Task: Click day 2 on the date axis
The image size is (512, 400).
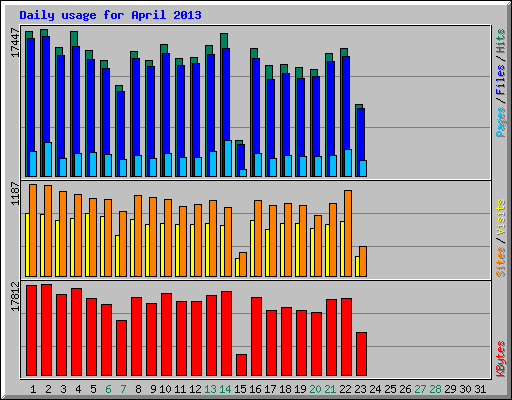Action: click(48, 389)
